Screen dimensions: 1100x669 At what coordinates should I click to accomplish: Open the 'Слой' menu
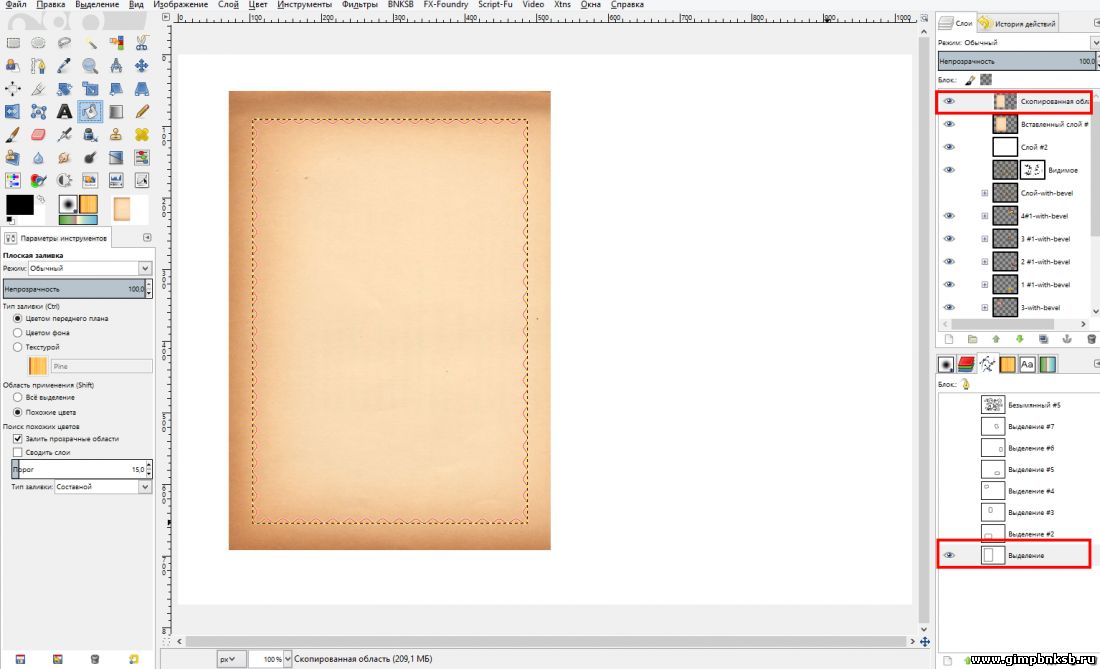click(x=228, y=4)
